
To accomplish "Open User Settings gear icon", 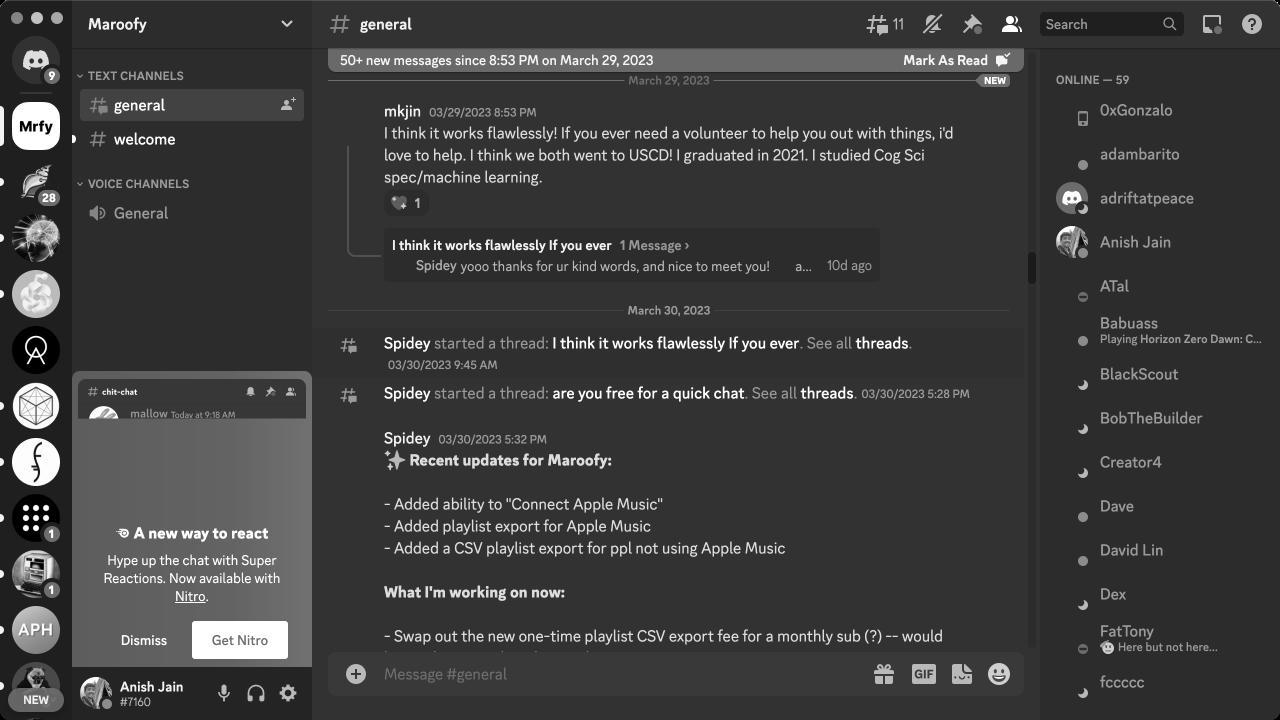I will pos(288,693).
